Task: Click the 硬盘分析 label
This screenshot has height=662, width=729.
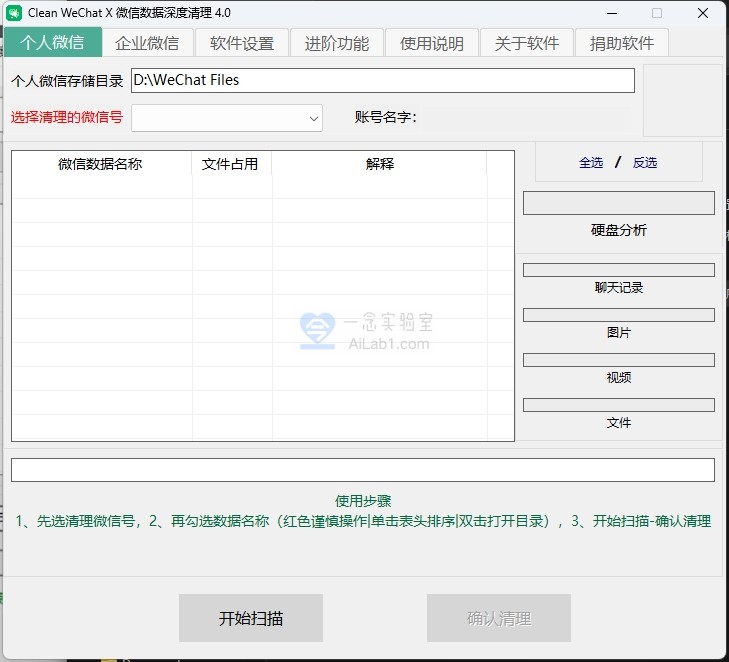Action: point(619,230)
